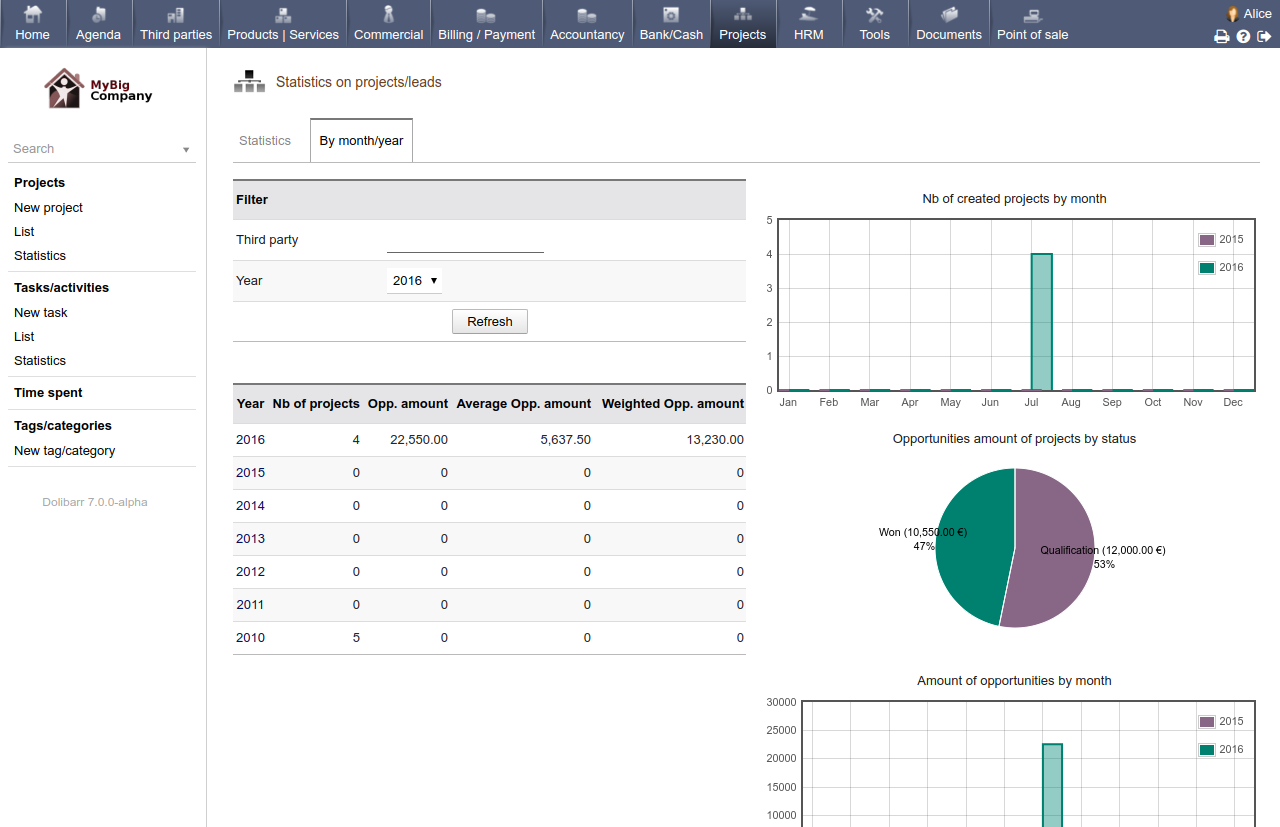Click the print page icon
The height and width of the screenshot is (827, 1280).
(x=1222, y=36)
